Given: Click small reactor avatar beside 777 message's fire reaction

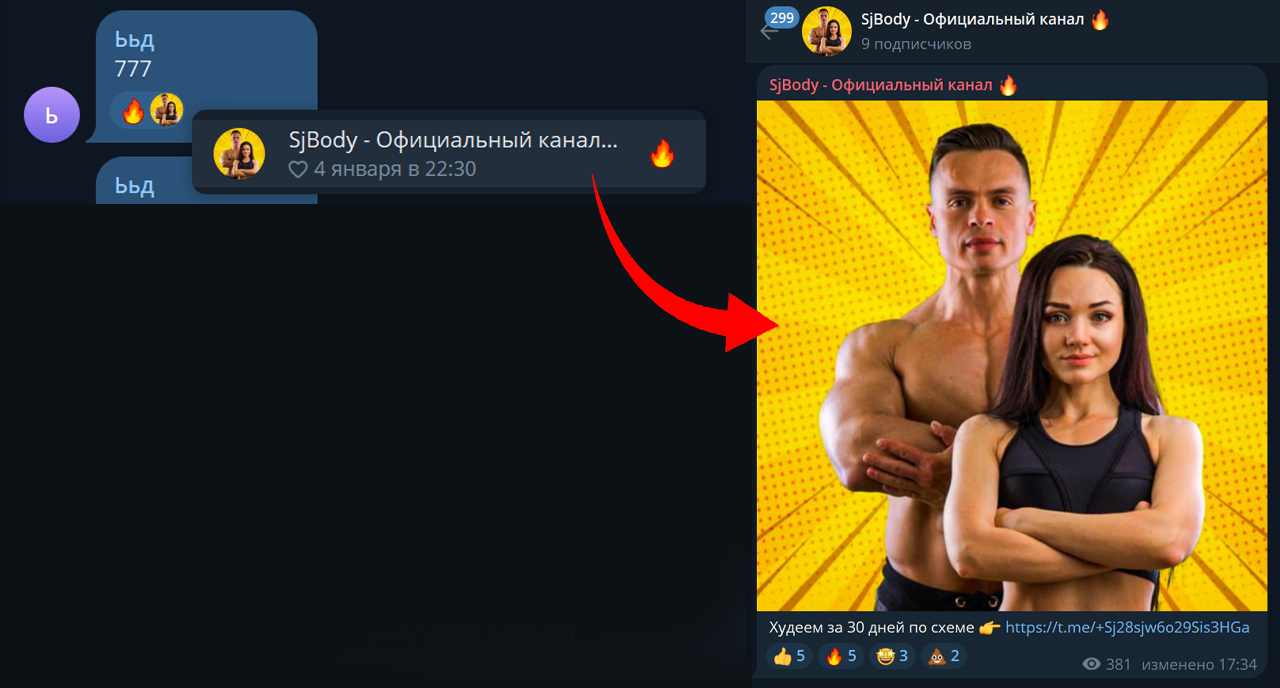Looking at the screenshot, I should 167,110.
